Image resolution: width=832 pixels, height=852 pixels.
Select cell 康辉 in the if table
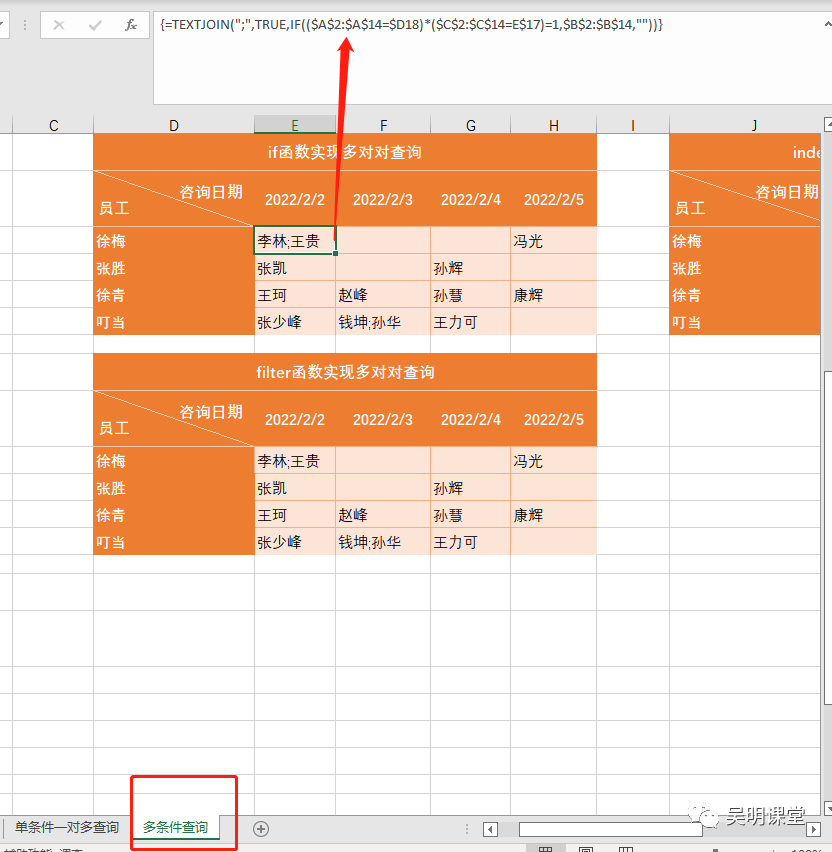click(x=554, y=295)
